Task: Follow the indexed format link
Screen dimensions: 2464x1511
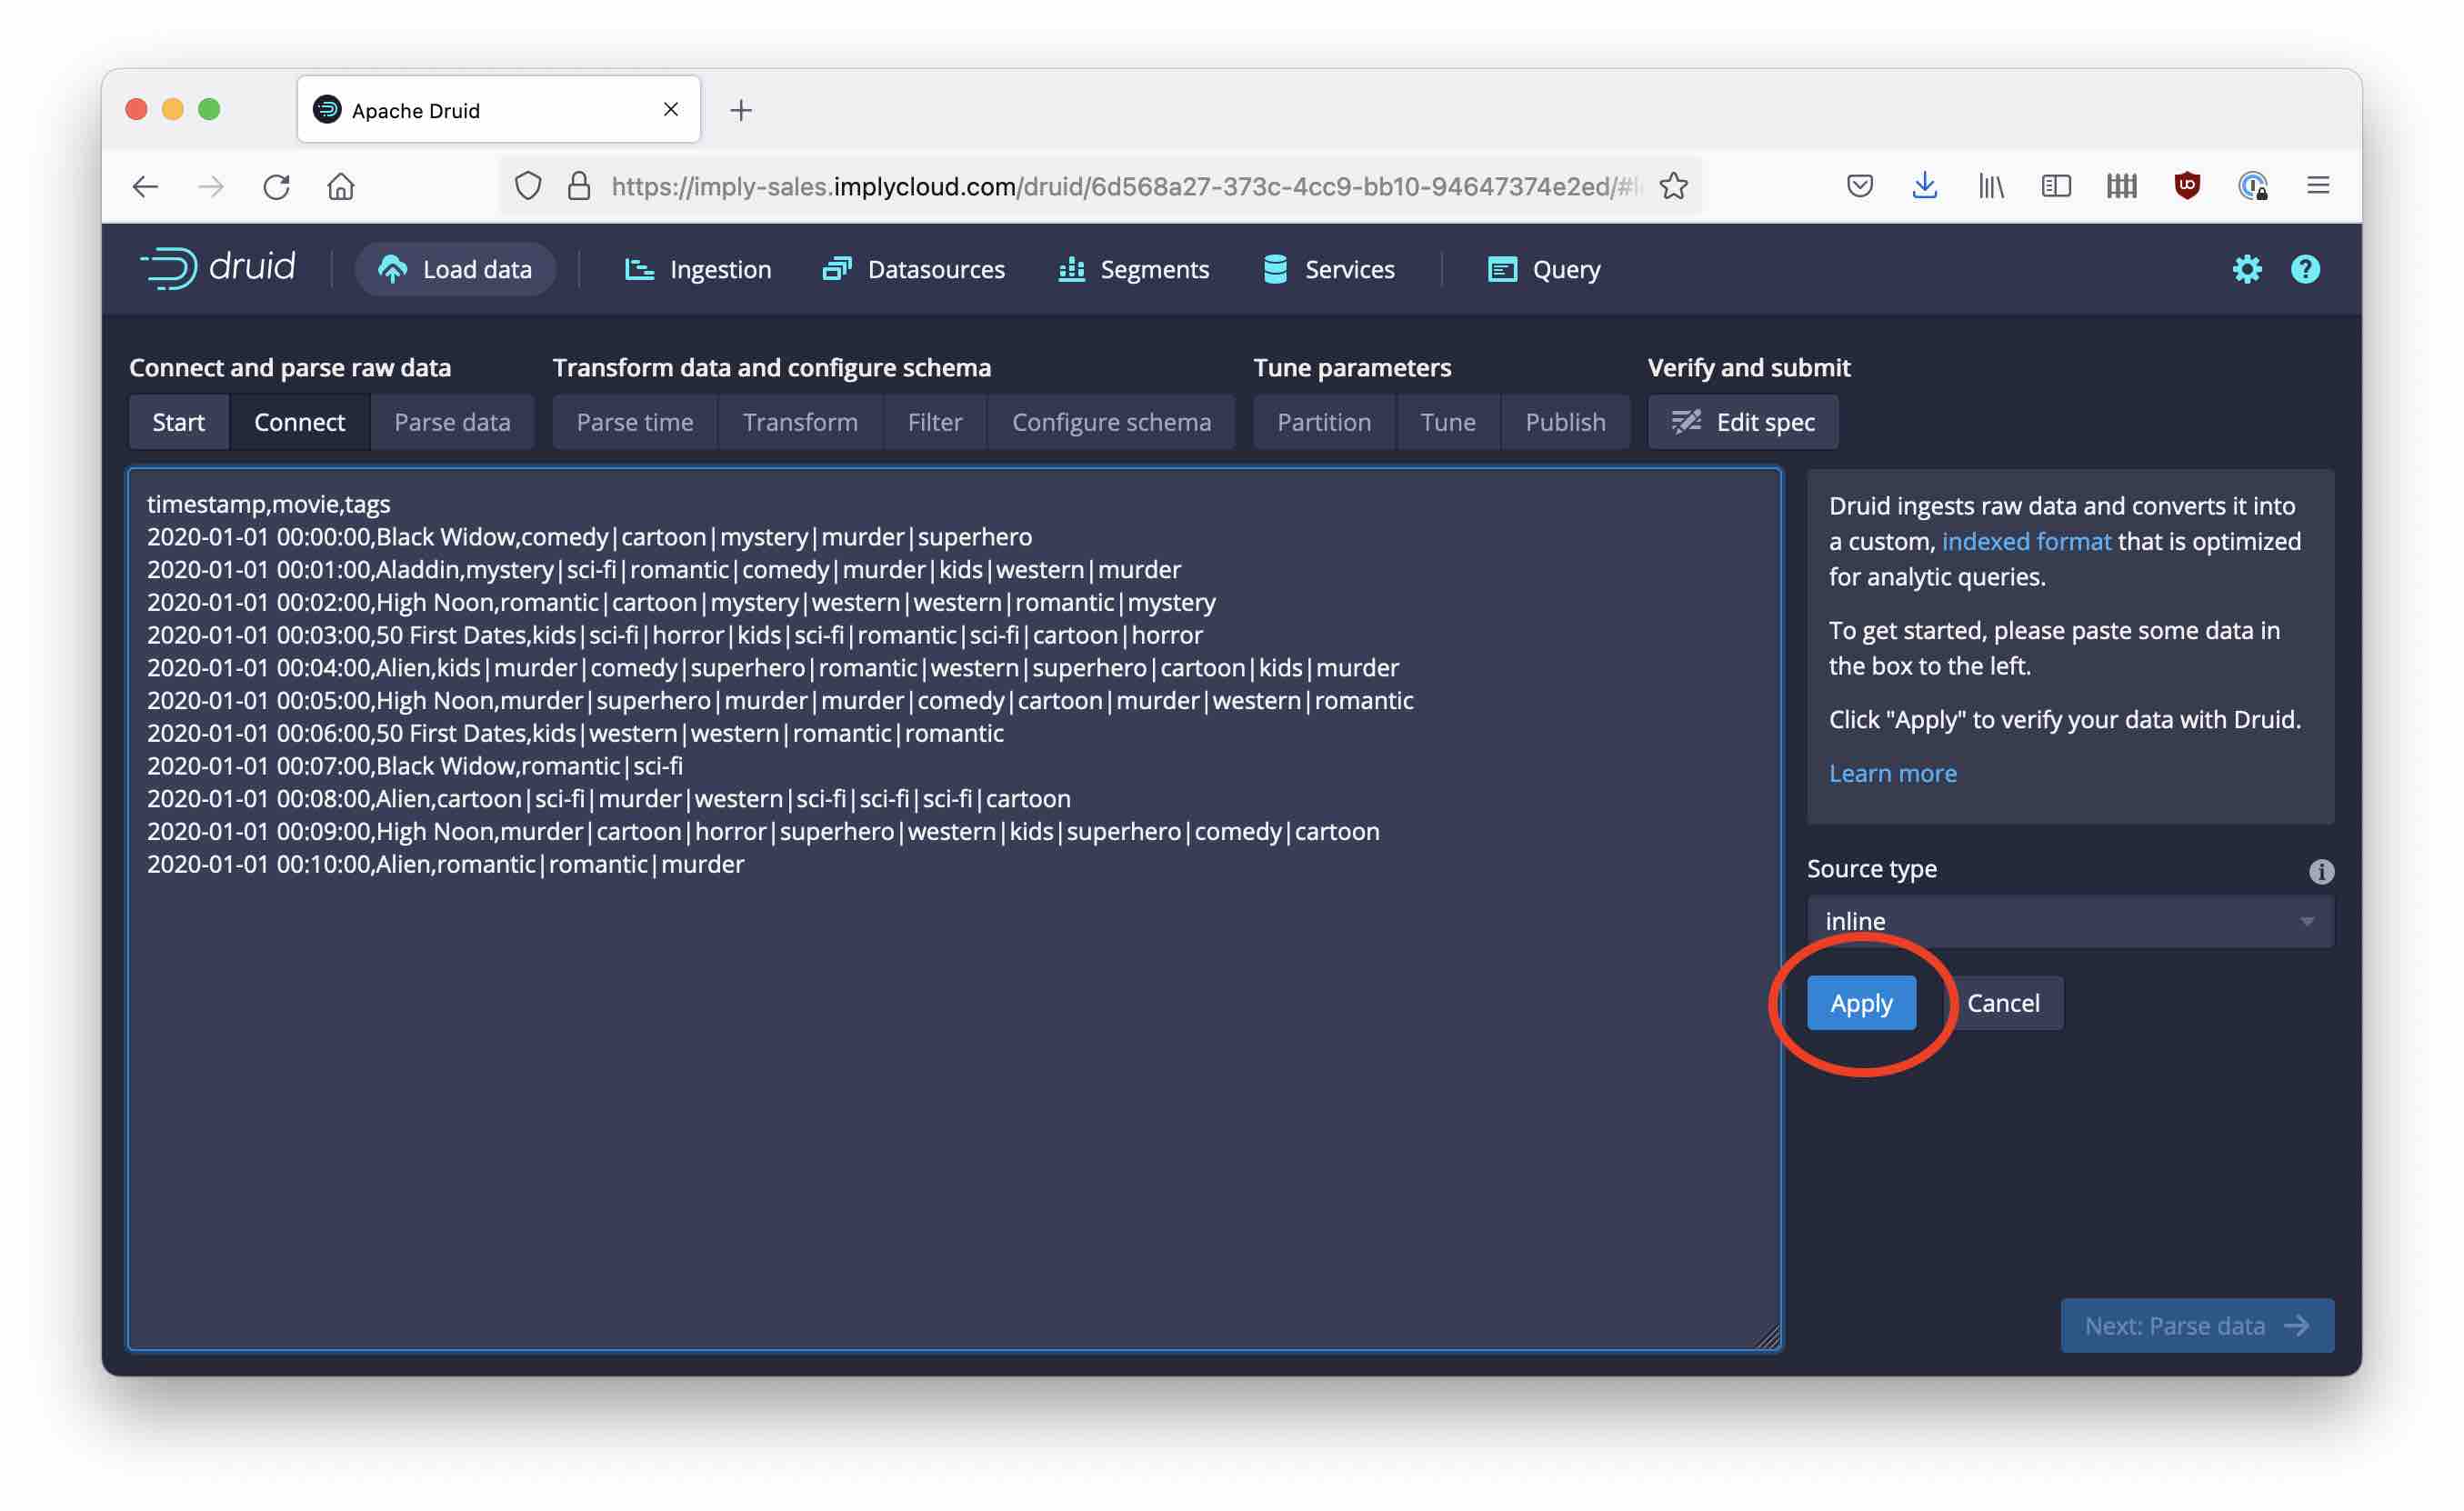Action: coord(2026,541)
